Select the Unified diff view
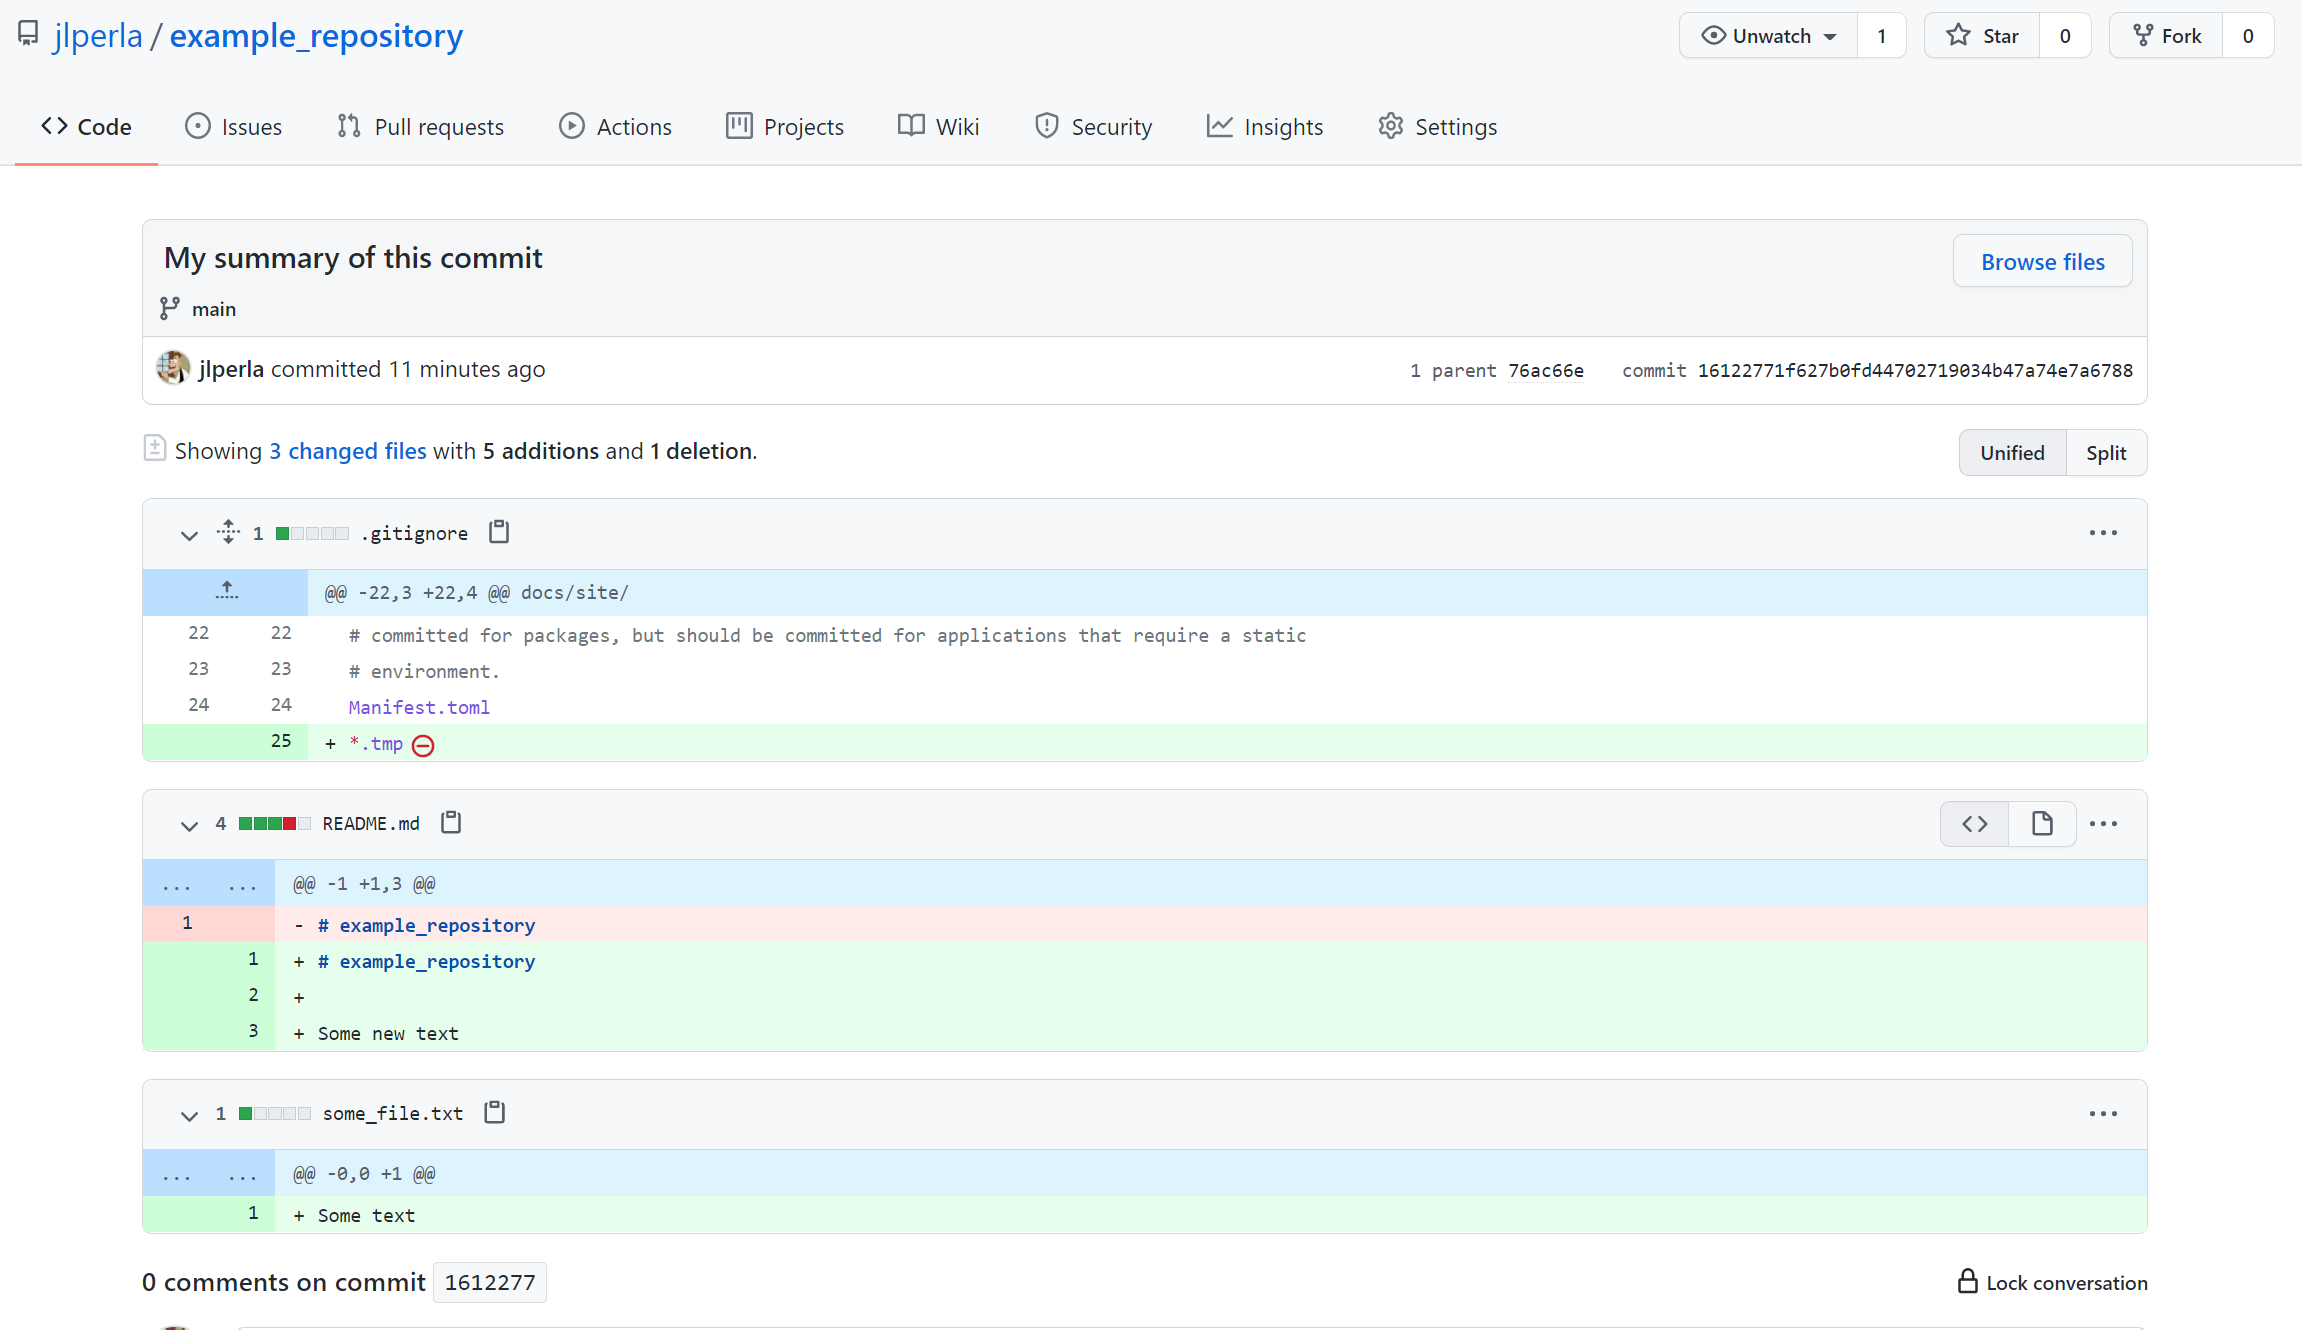The height and width of the screenshot is (1330, 2302). pyautogui.click(x=2012, y=453)
